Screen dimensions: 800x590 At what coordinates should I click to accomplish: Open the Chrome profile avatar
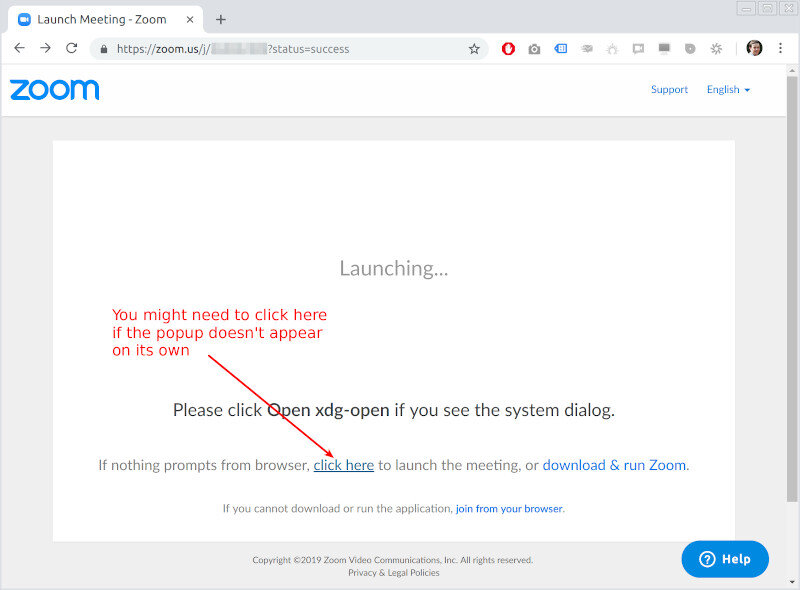[x=754, y=48]
